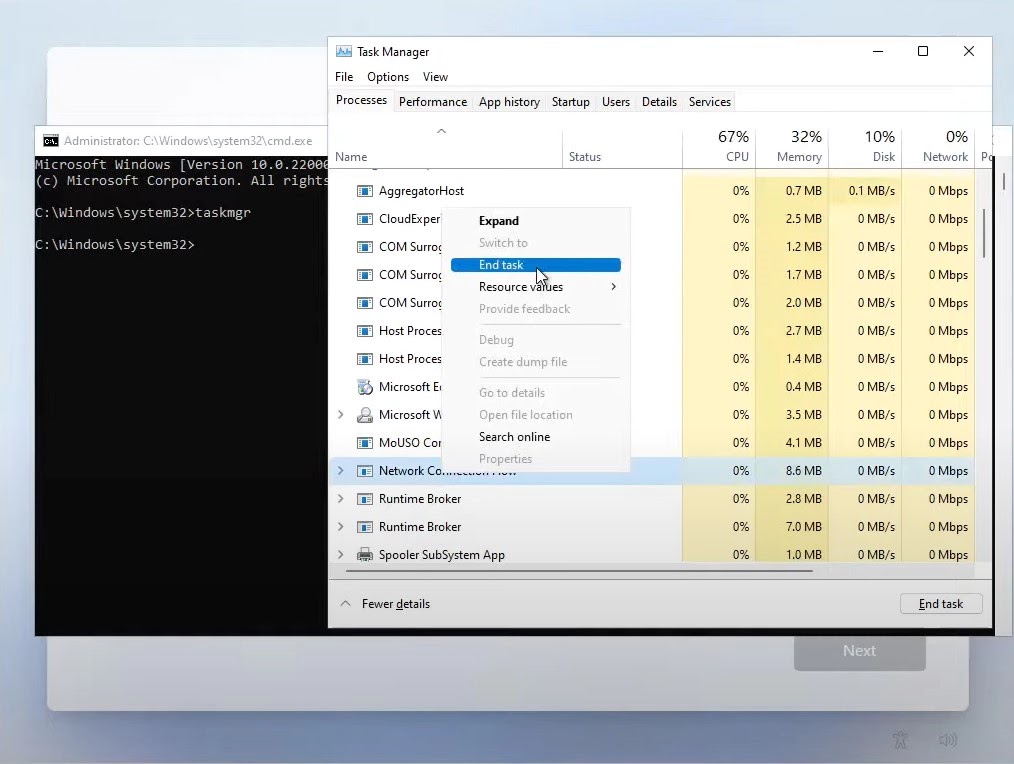Viewport: 1014px width, 764px height.
Task: Click Host Process icon in the 2.7 MB row
Action: pyautogui.click(x=365, y=331)
